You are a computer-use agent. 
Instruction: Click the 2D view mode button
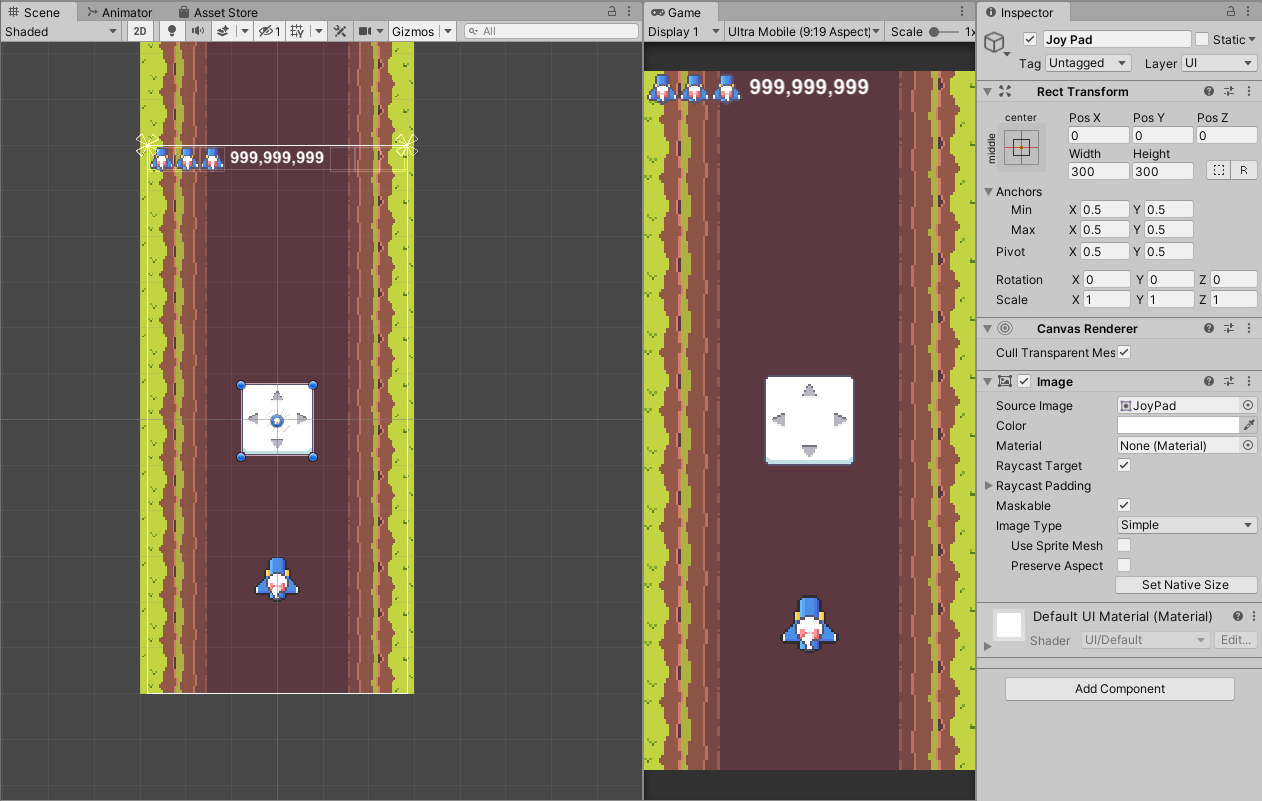tap(141, 31)
